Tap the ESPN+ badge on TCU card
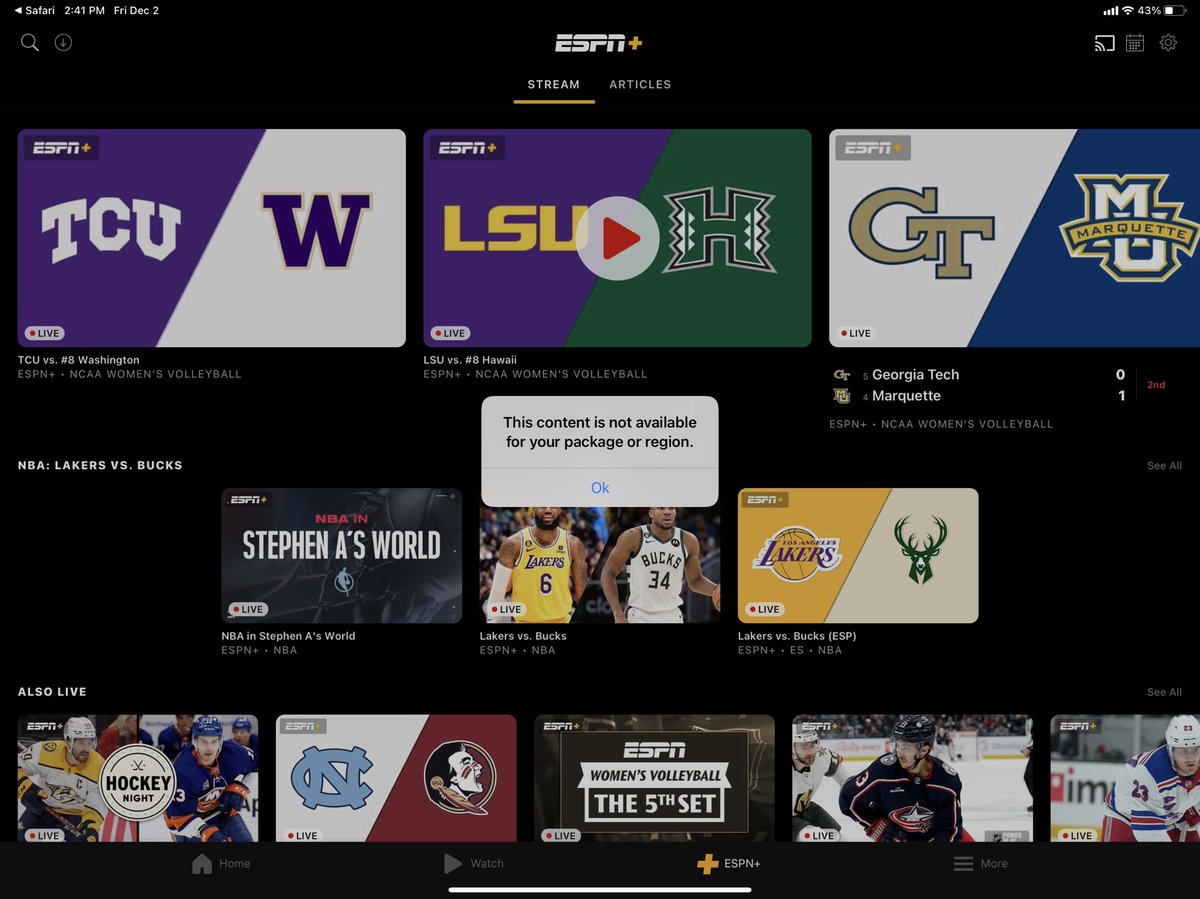The image size is (1200, 899). pyautogui.click(x=61, y=148)
